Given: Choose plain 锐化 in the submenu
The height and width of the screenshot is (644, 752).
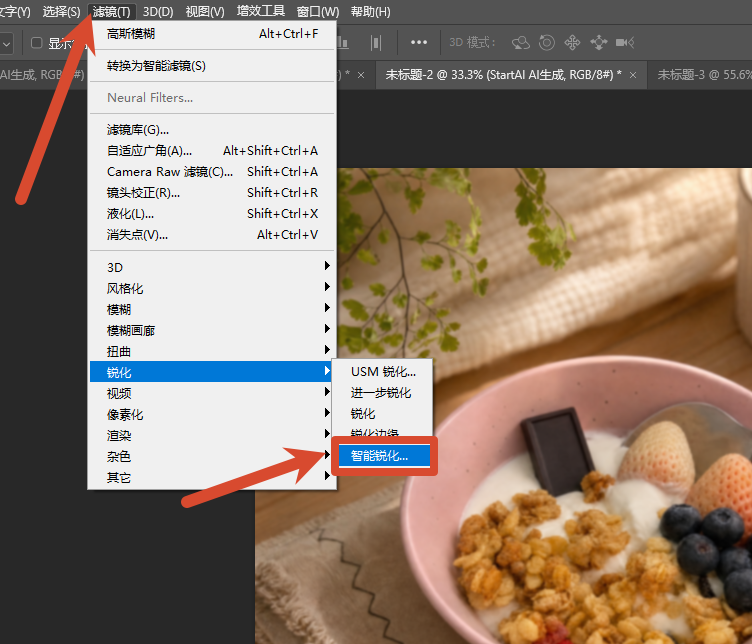Looking at the screenshot, I should point(383,413).
